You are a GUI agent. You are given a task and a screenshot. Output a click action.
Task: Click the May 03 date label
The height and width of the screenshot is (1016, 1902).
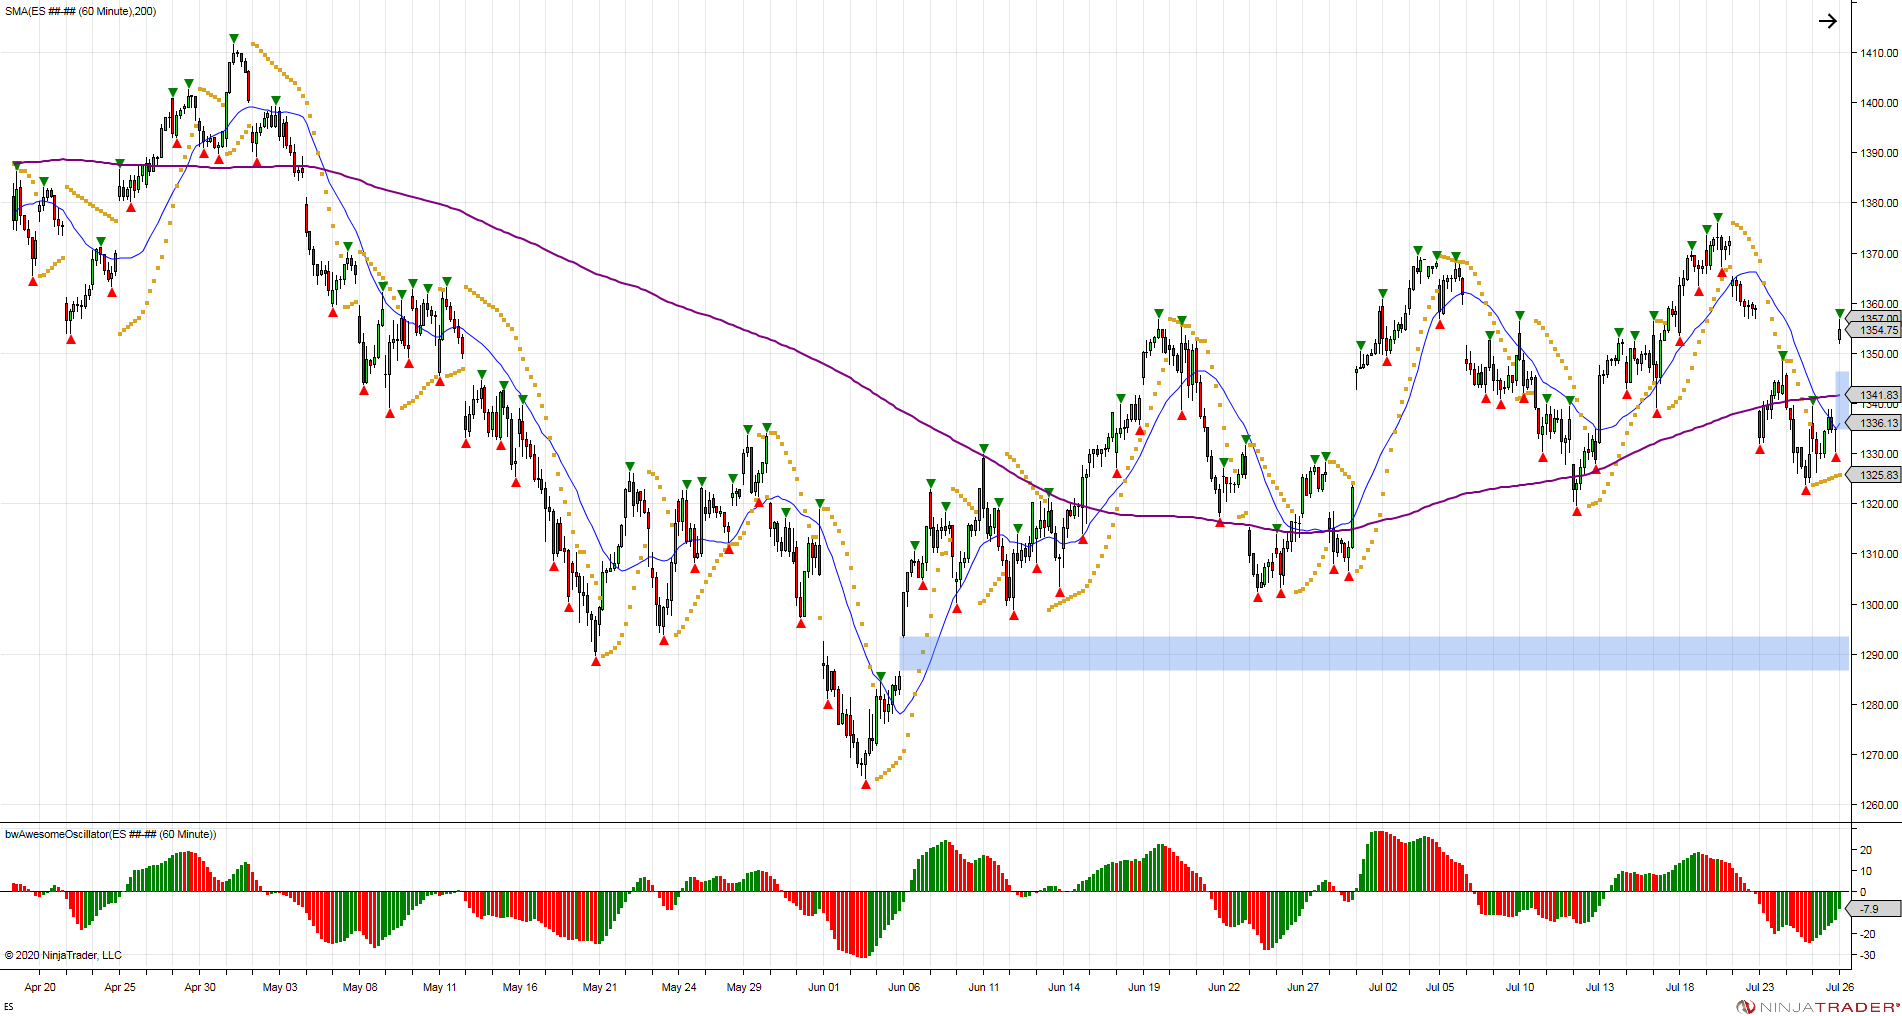pos(280,987)
